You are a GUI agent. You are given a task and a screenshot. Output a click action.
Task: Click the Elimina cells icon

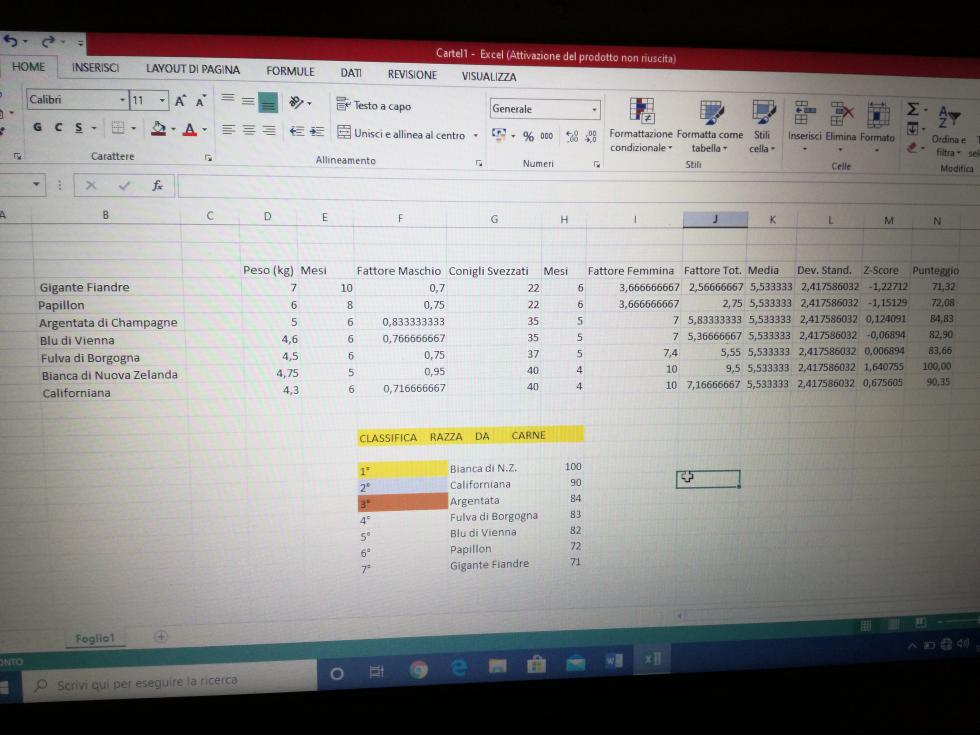840,114
